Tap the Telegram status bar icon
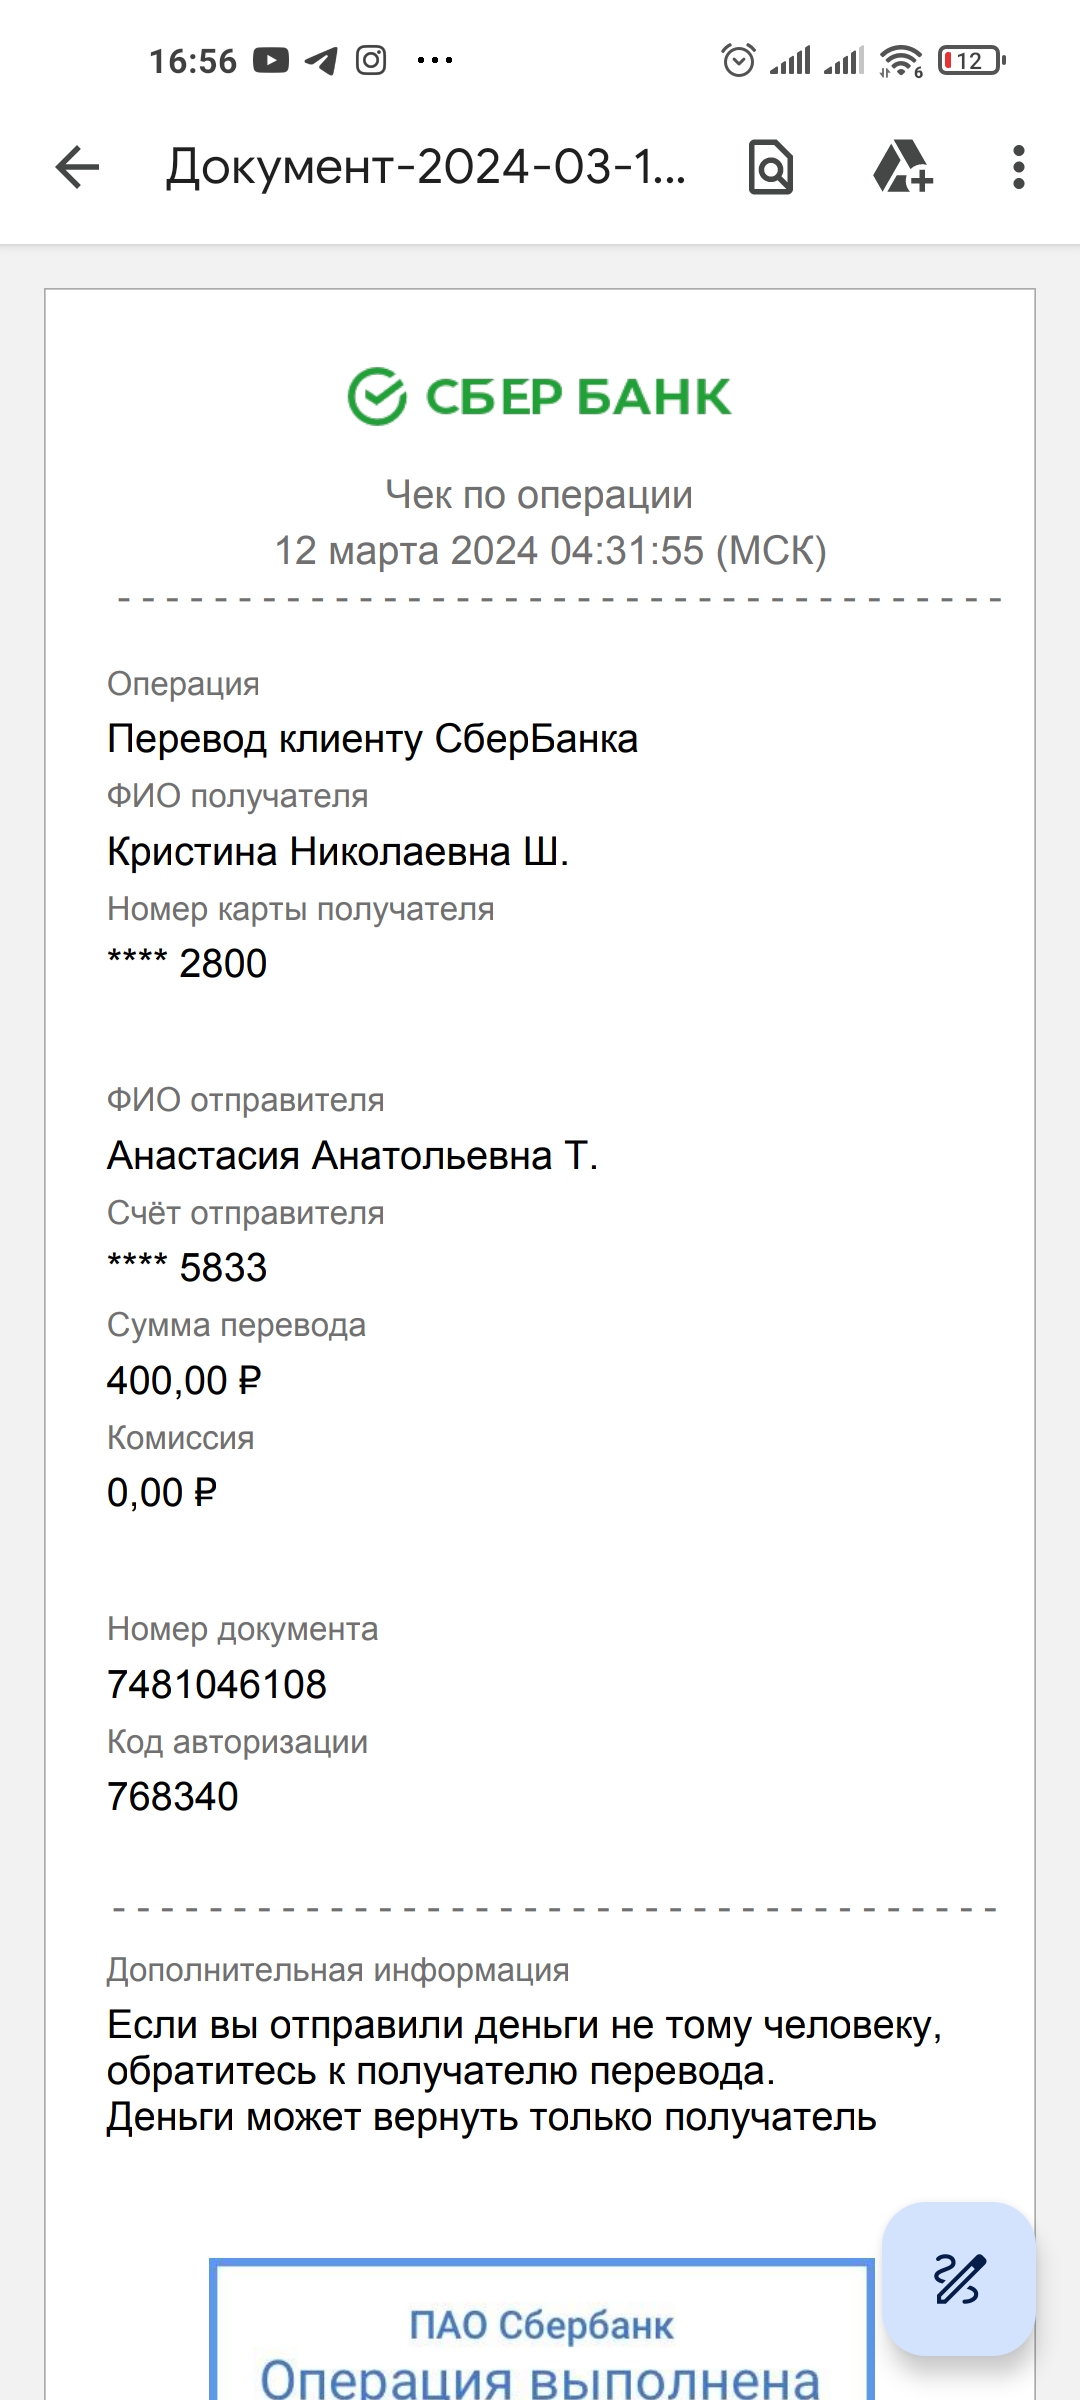This screenshot has width=1080, height=2400. (x=321, y=61)
